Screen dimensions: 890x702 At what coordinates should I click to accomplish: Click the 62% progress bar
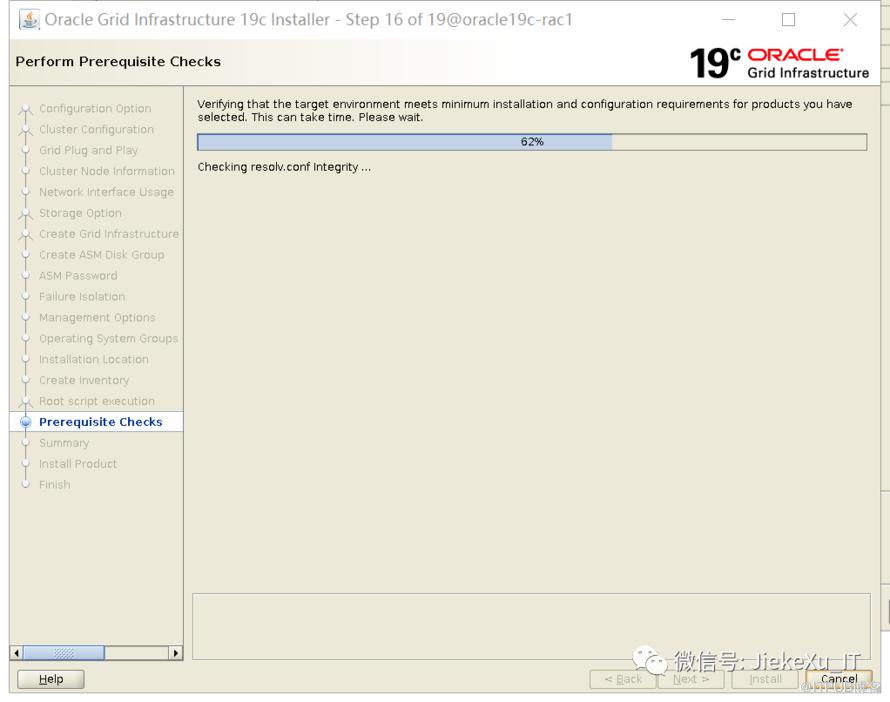(x=532, y=142)
